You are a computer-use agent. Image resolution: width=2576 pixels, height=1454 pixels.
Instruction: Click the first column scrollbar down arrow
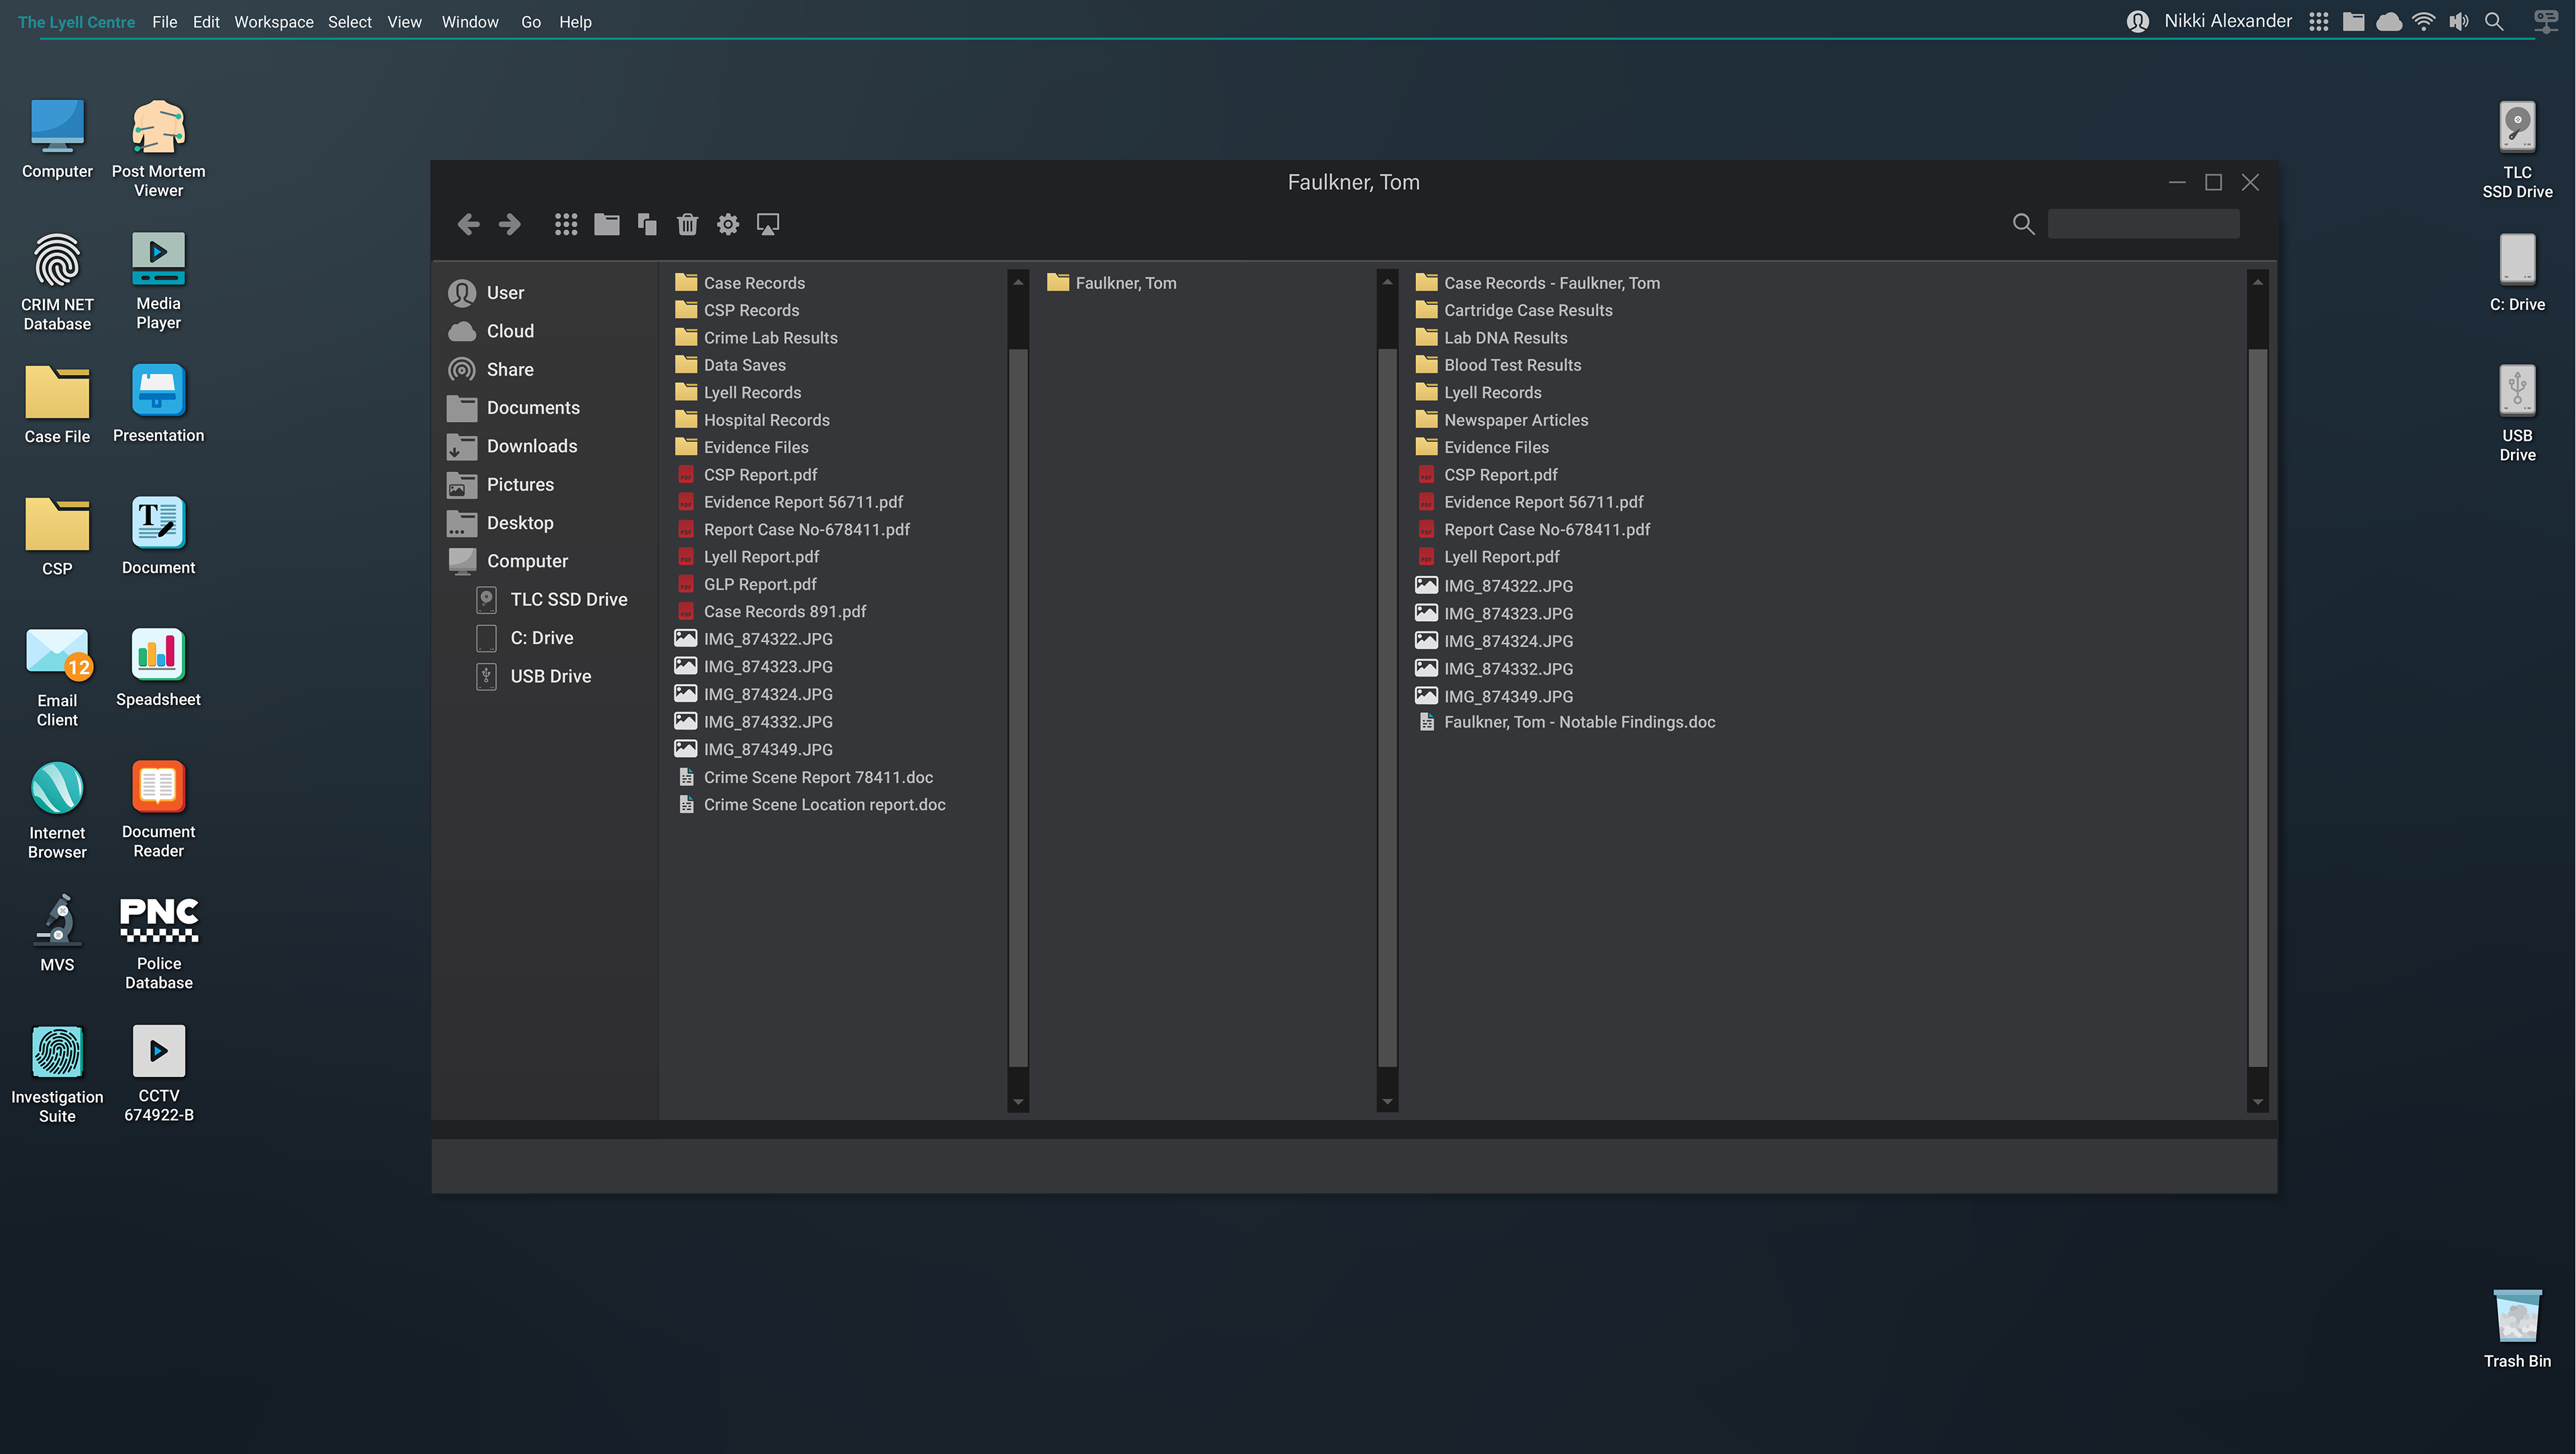tap(1018, 1102)
